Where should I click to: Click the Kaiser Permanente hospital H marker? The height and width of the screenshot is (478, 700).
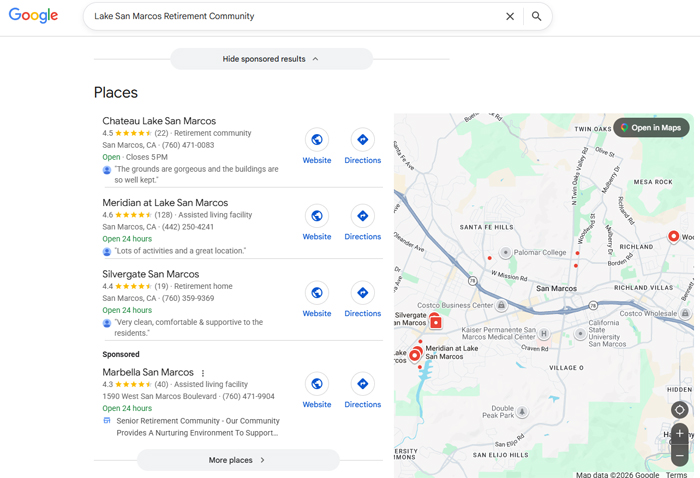pos(543,333)
